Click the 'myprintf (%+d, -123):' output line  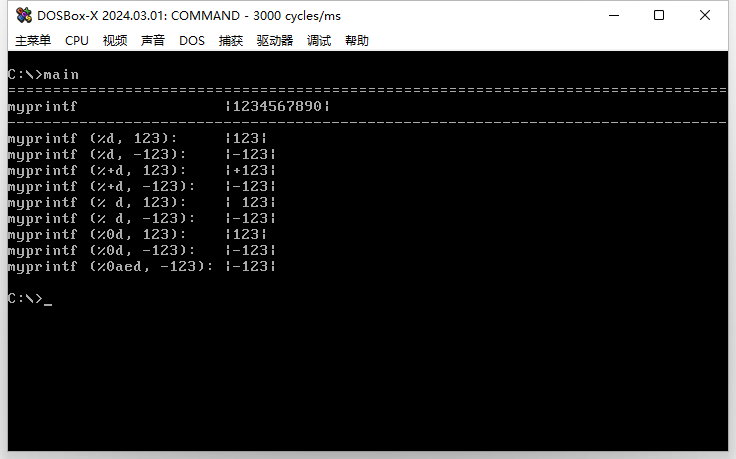click(142, 186)
